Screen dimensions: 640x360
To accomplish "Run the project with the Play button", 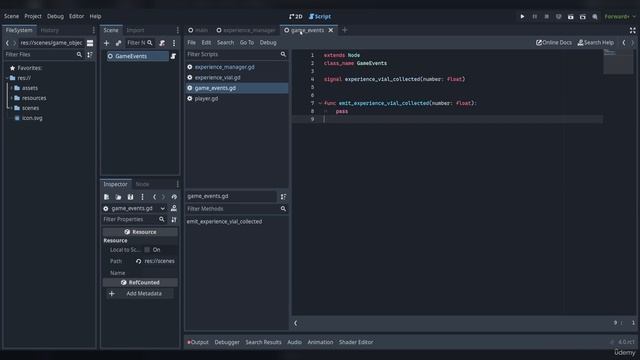I will point(522,17).
